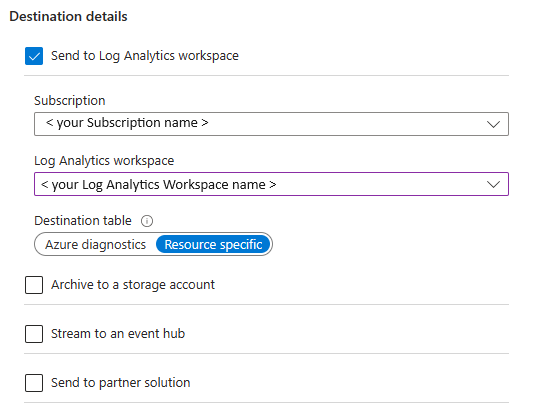Image resolution: width=533 pixels, height=410 pixels.
Task: Select the Resource specific pill option
Action: pyautogui.click(x=213, y=244)
